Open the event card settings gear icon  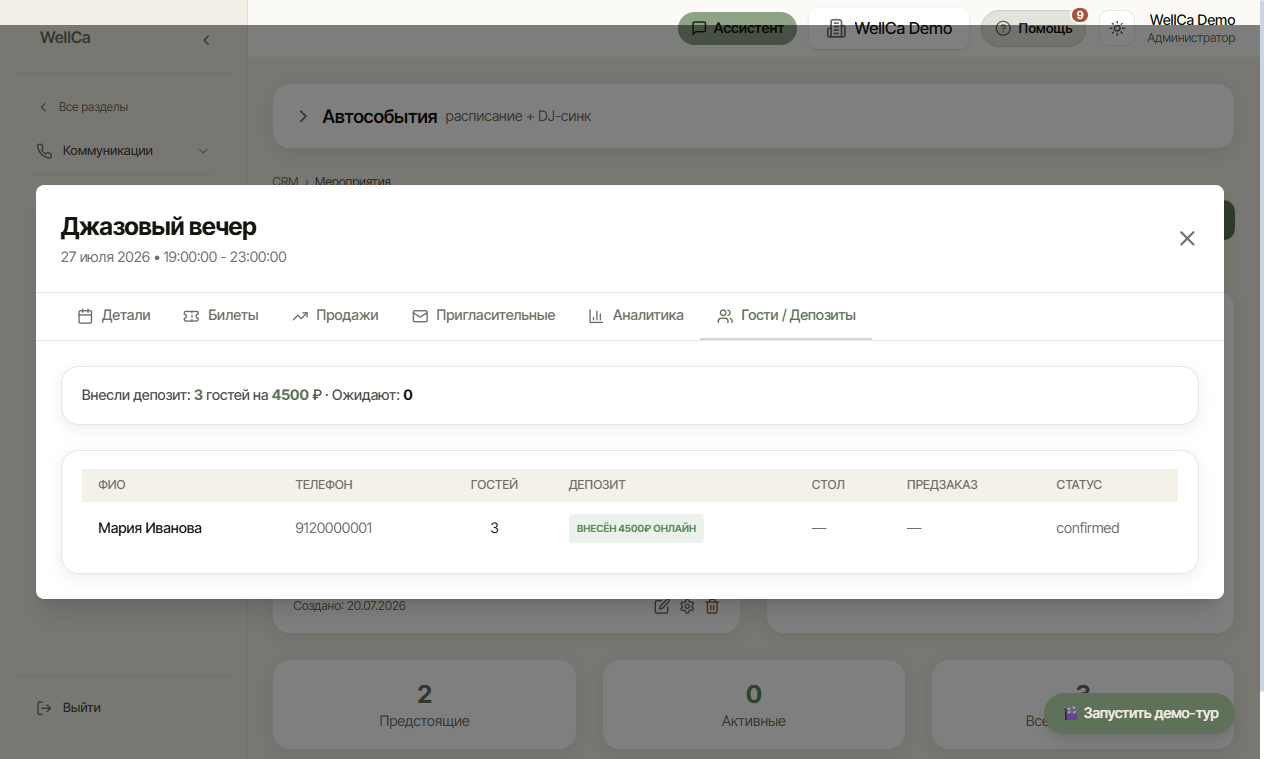click(x=687, y=606)
